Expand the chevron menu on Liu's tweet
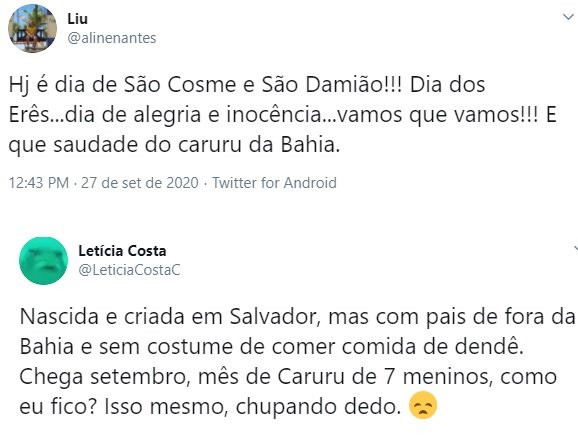 (568, 17)
